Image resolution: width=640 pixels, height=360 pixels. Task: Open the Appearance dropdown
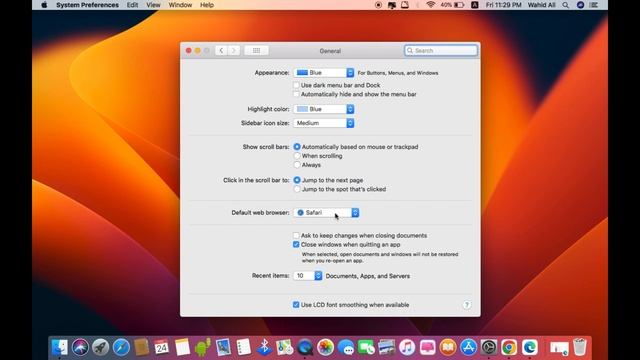pos(324,73)
